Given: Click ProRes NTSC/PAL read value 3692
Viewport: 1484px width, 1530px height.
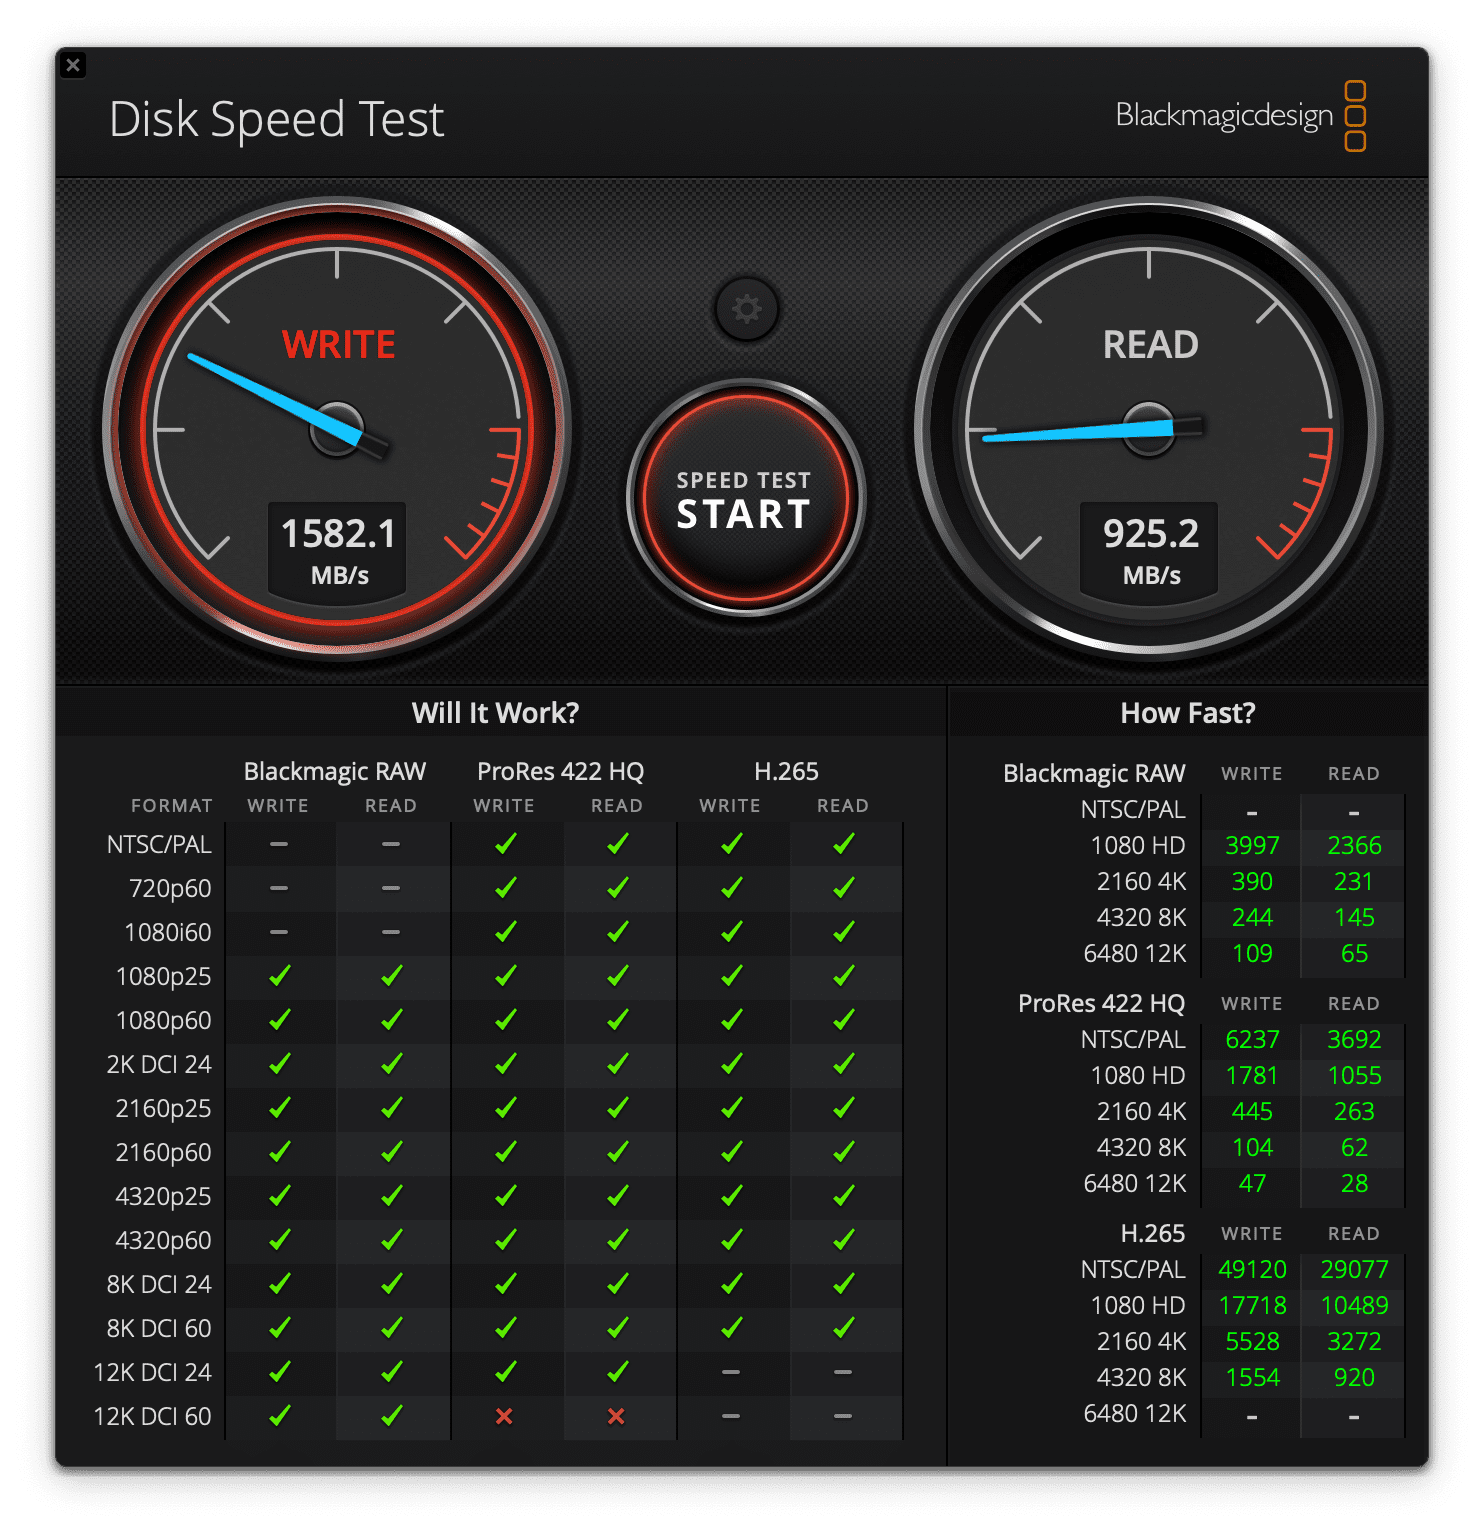Looking at the screenshot, I should coord(1354,1040).
